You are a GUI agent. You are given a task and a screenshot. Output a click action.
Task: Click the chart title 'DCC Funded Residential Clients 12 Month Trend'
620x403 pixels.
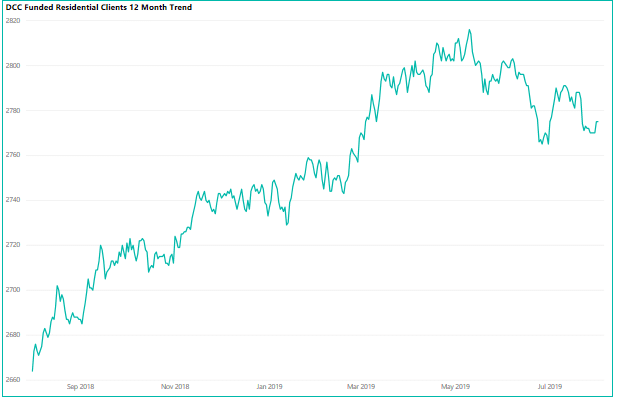[99, 7]
